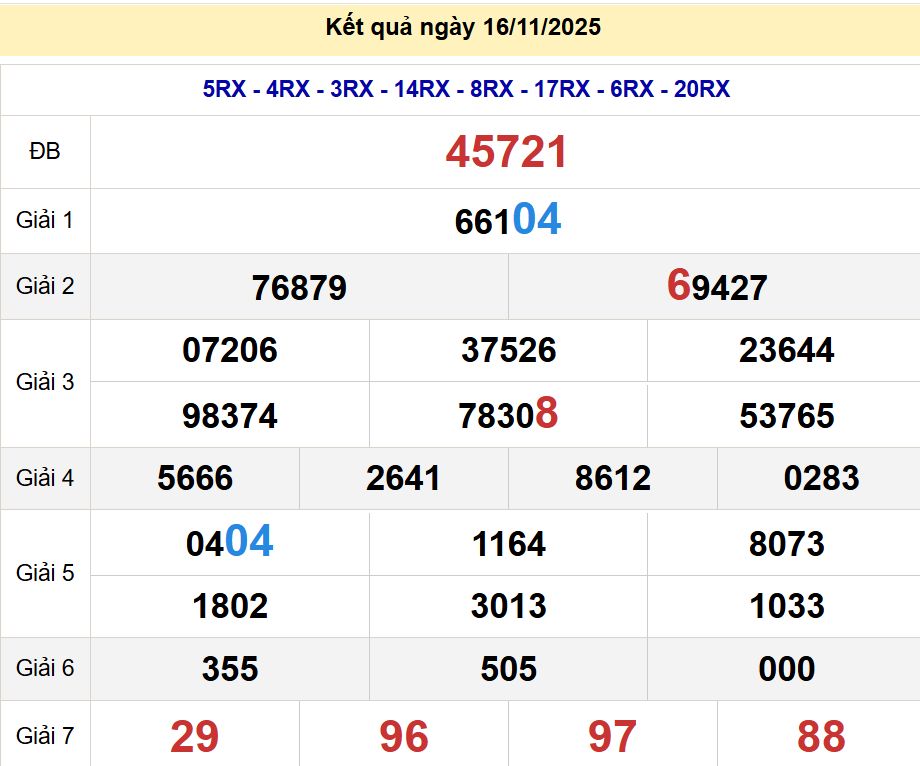The image size is (920, 766).
Task: Click Giải 3 number 78308
Action: 508,415
